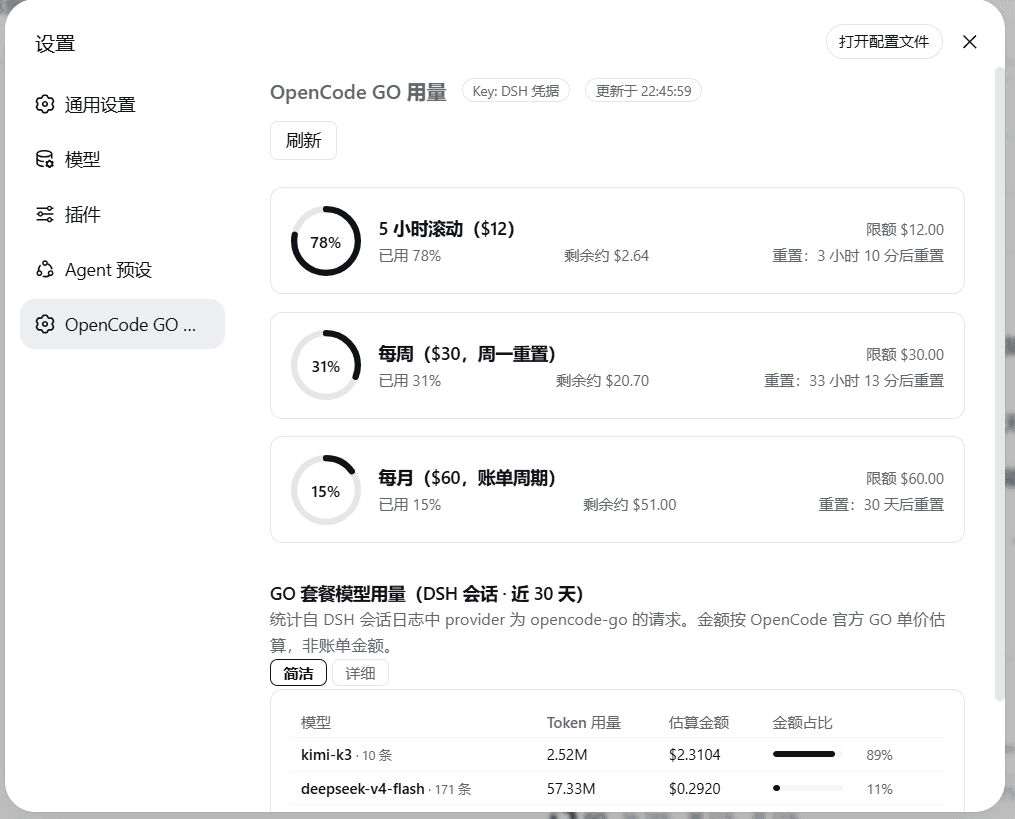Click the deepseek-v4-flash 11% share bar
1015x819 pixels.
click(x=808, y=789)
